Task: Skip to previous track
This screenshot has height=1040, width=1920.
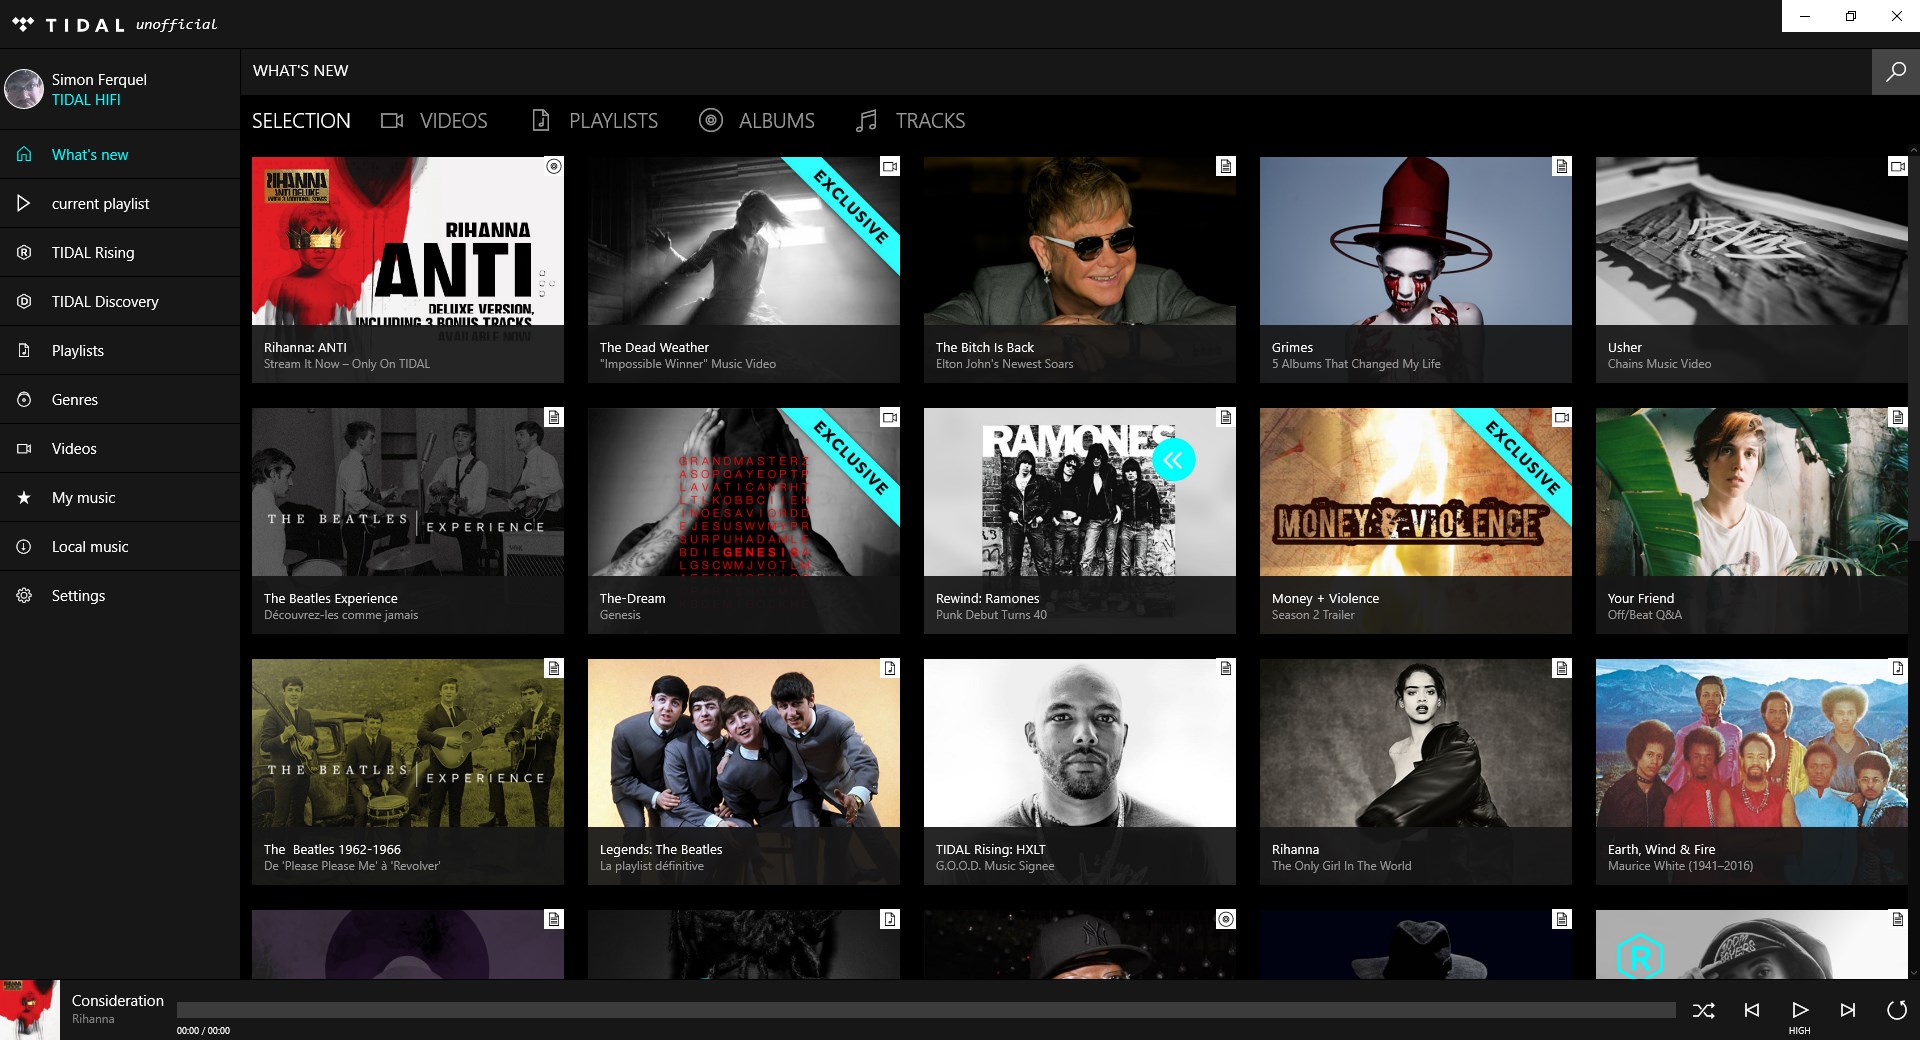Action: tap(1752, 1010)
